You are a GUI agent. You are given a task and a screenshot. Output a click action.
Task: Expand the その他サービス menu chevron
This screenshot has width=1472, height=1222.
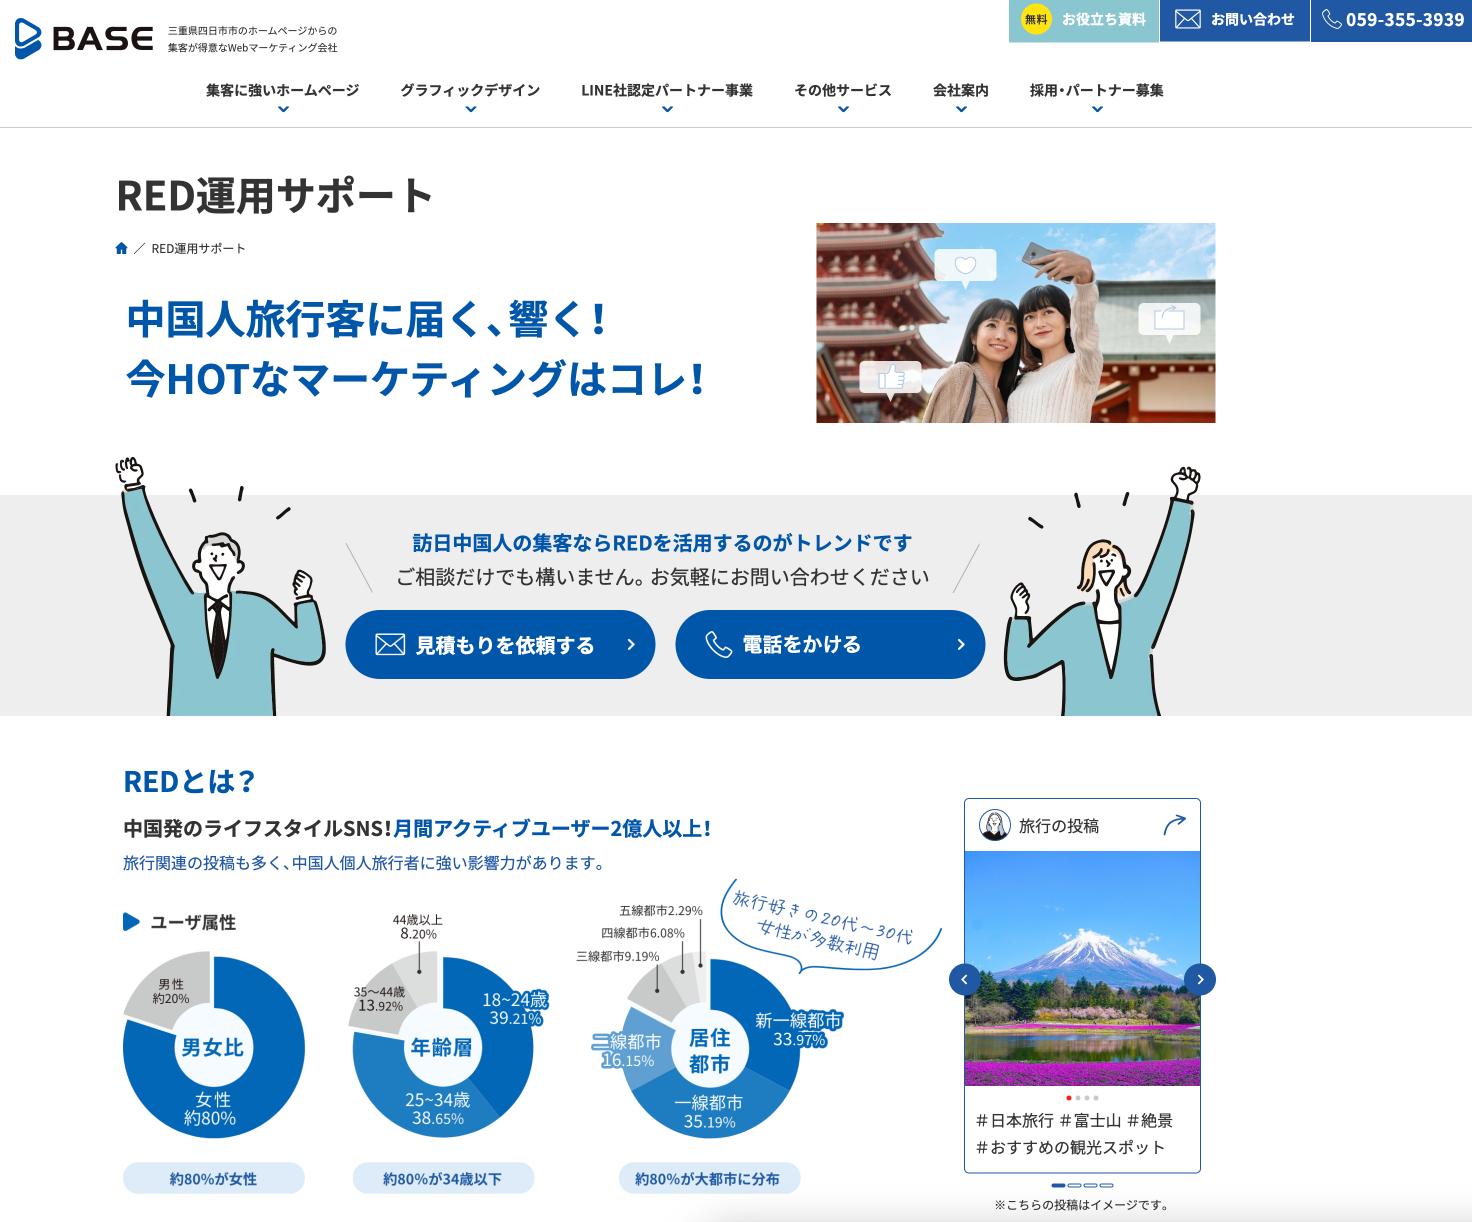[843, 109]
